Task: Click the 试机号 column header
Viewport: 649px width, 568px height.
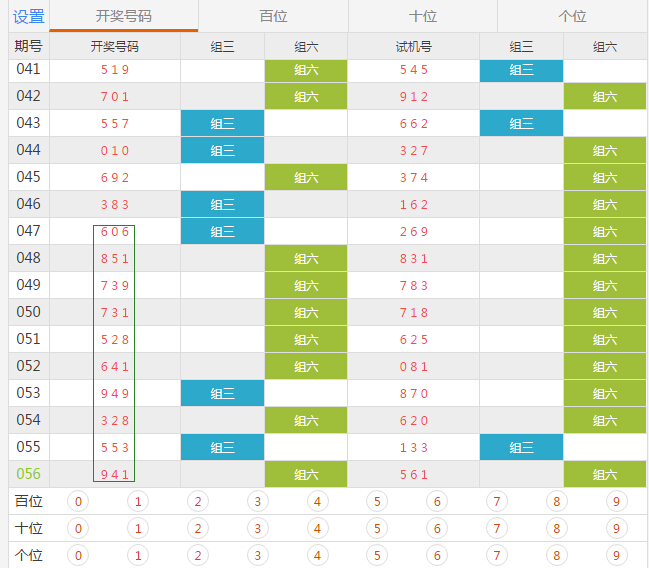Action: (413, 46)
